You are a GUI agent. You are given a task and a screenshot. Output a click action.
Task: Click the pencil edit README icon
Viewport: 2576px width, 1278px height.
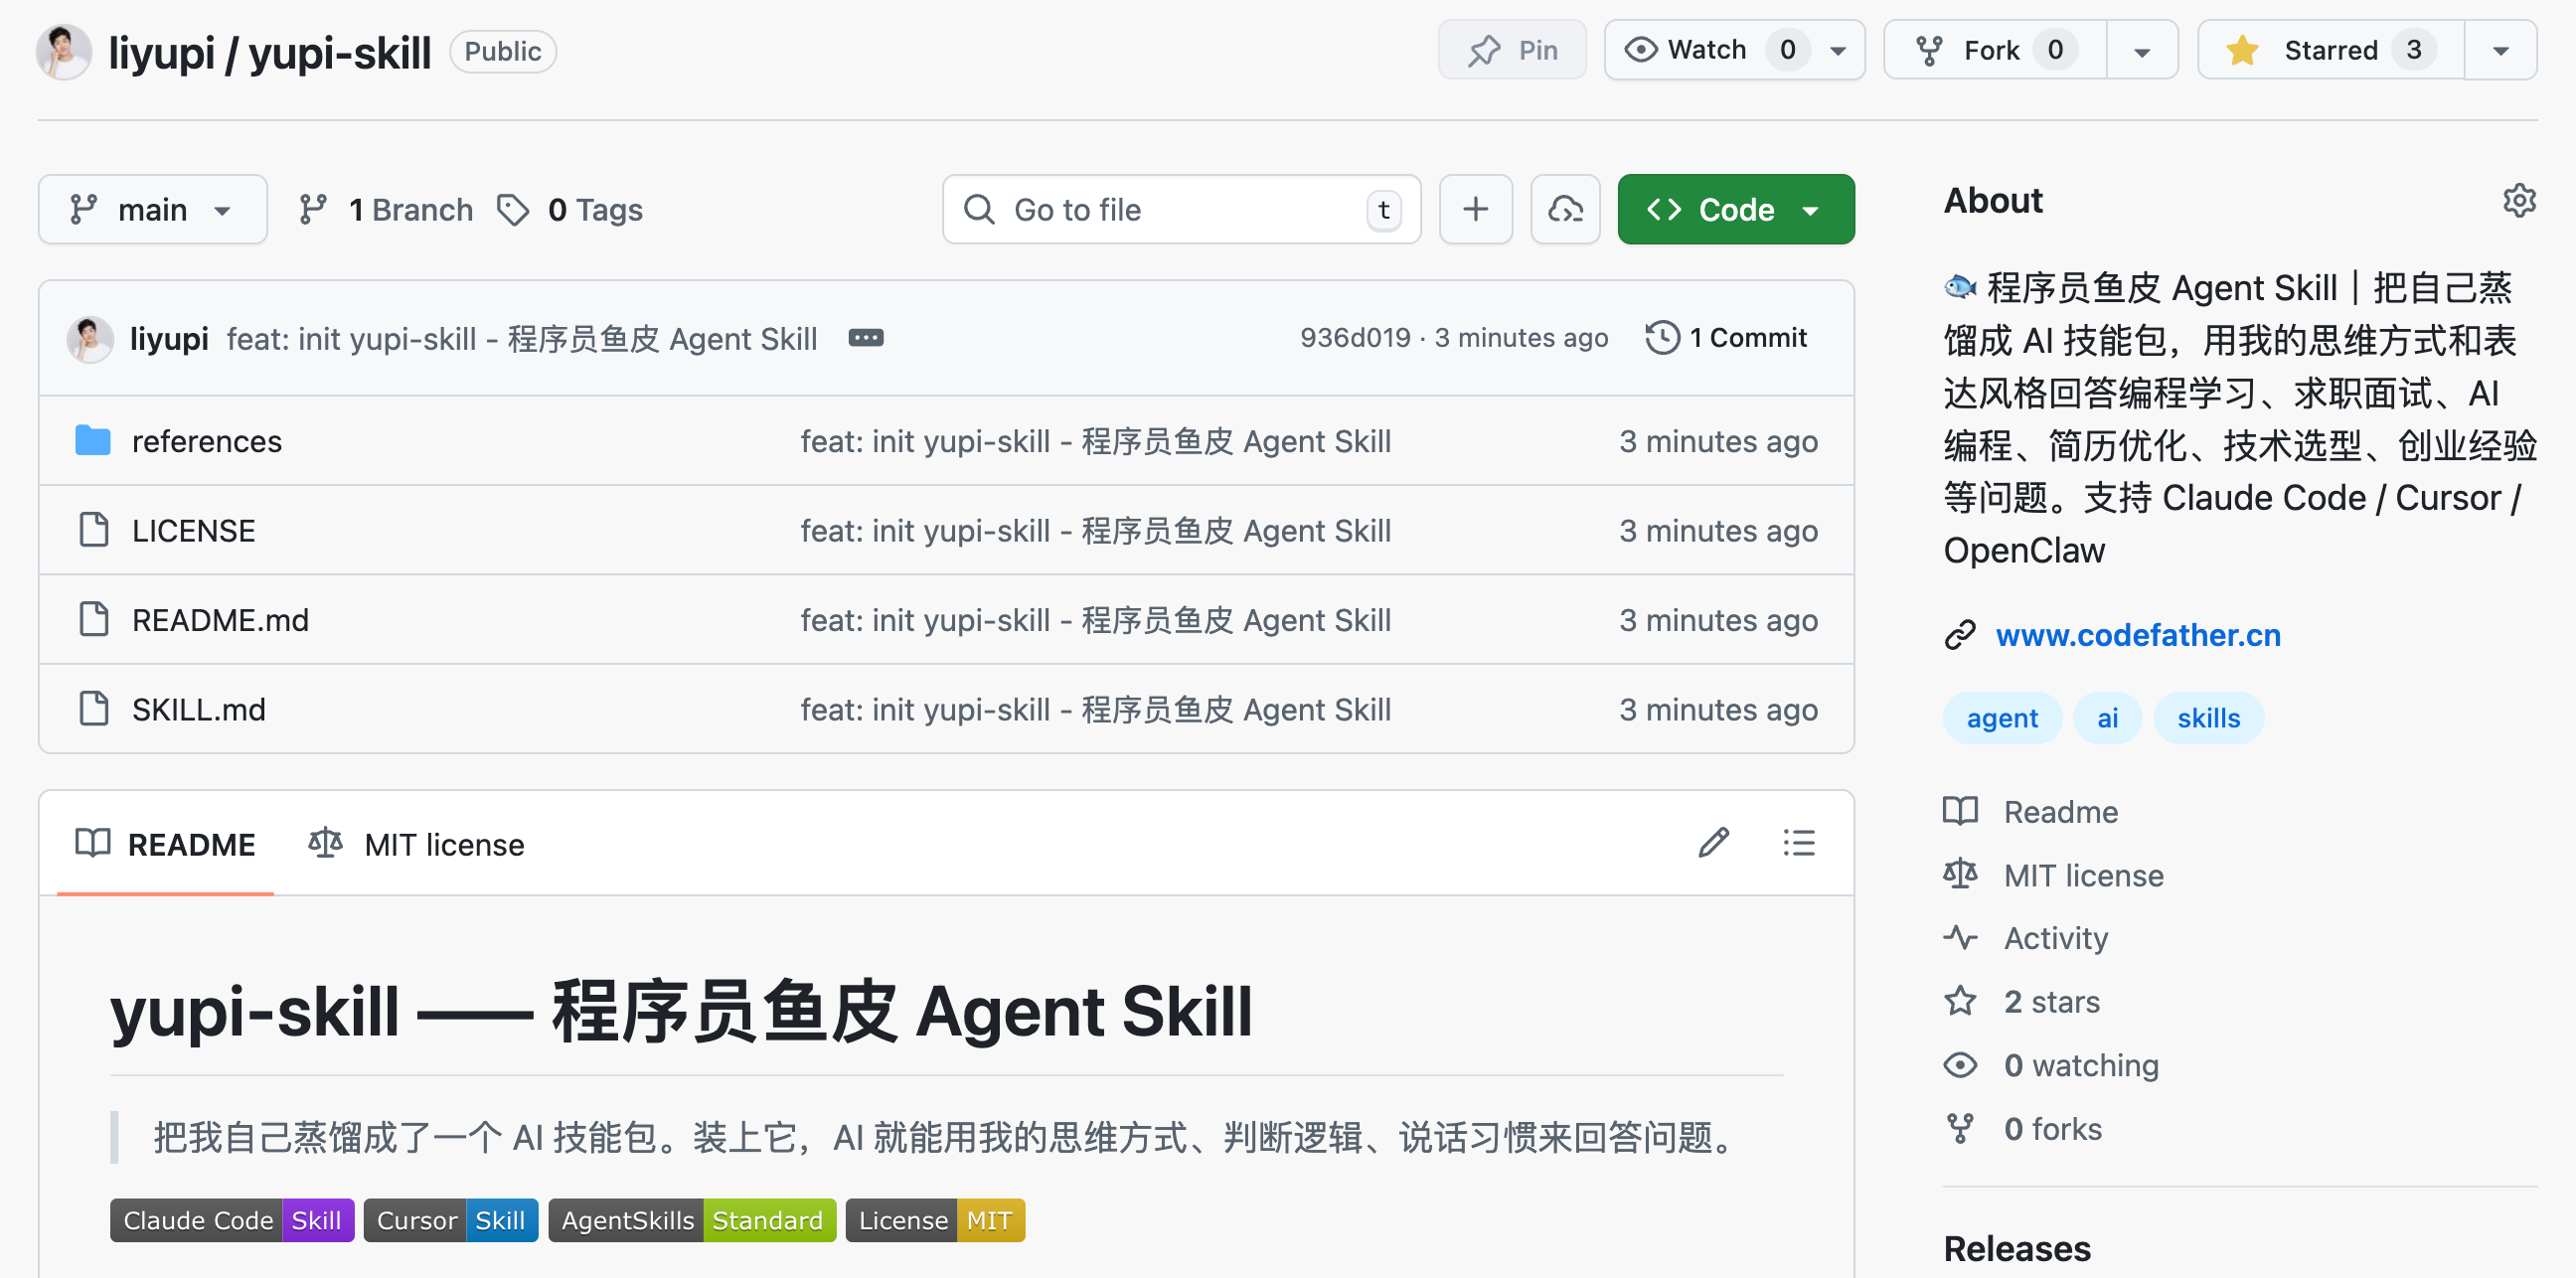1713,843
